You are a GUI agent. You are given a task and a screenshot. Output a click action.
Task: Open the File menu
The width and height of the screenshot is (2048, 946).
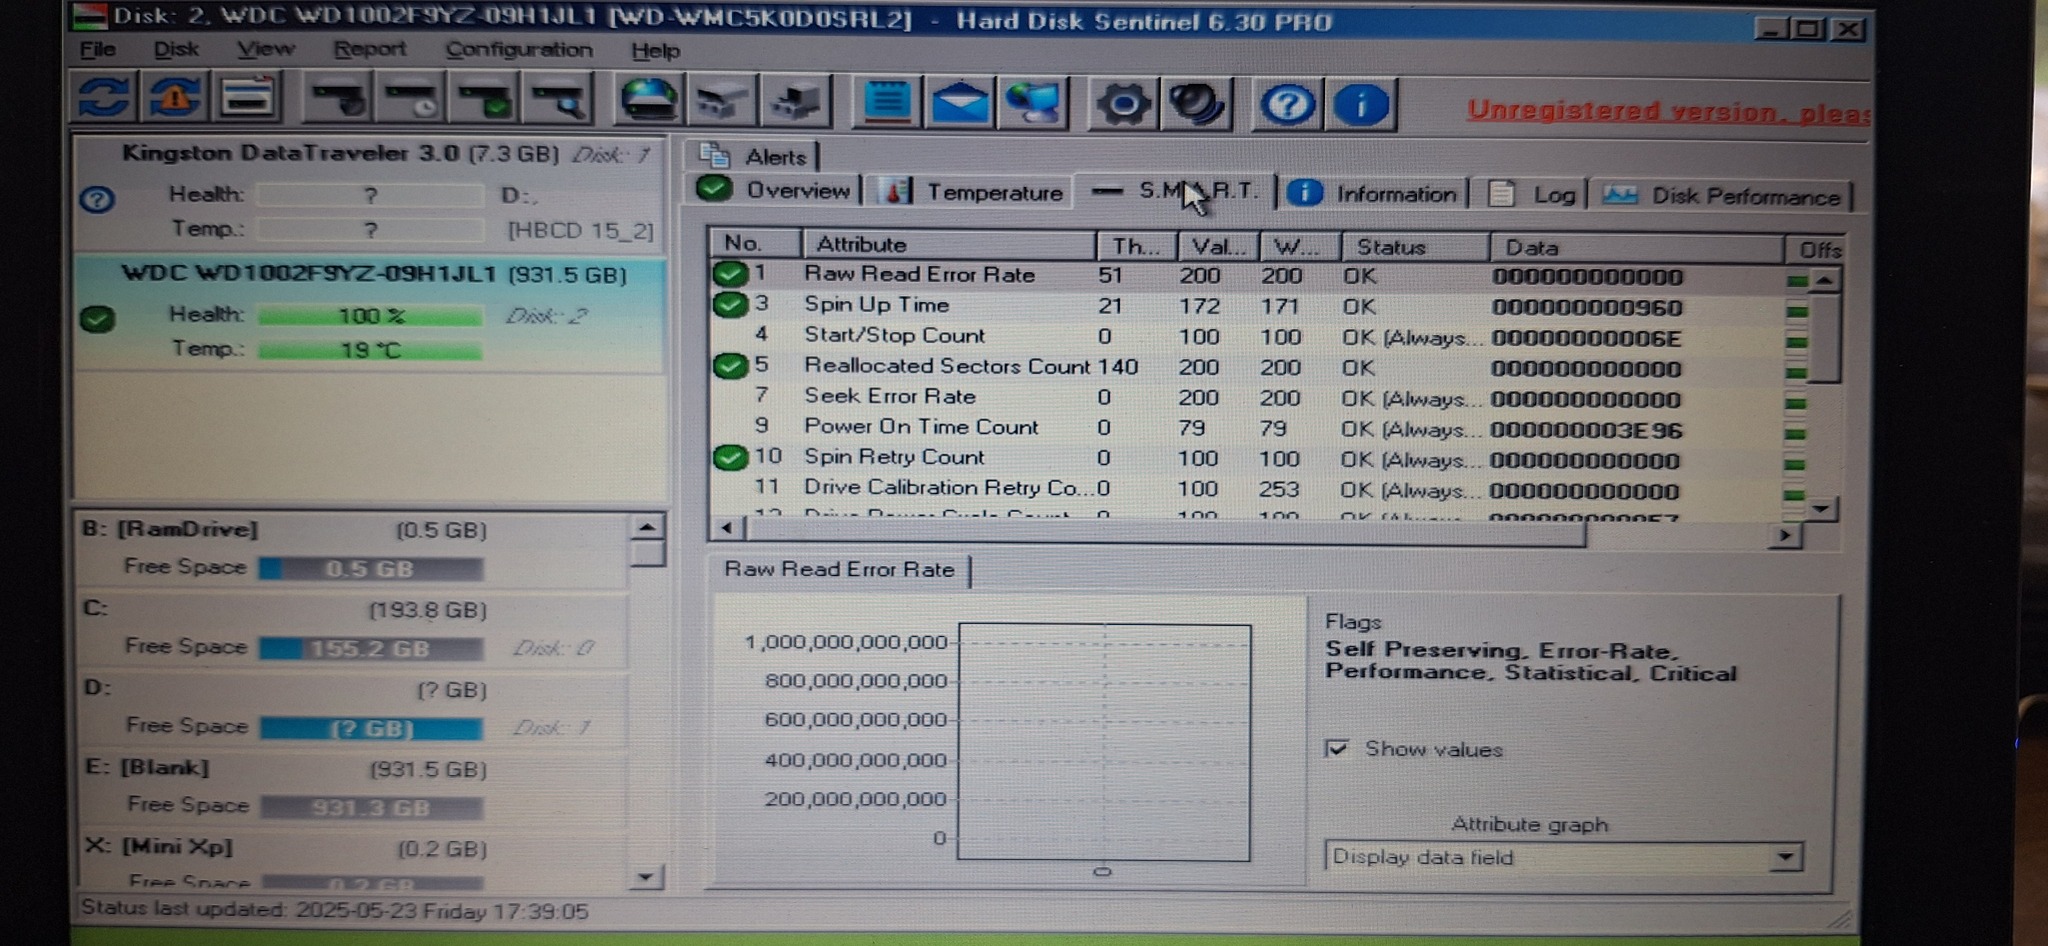97,49
